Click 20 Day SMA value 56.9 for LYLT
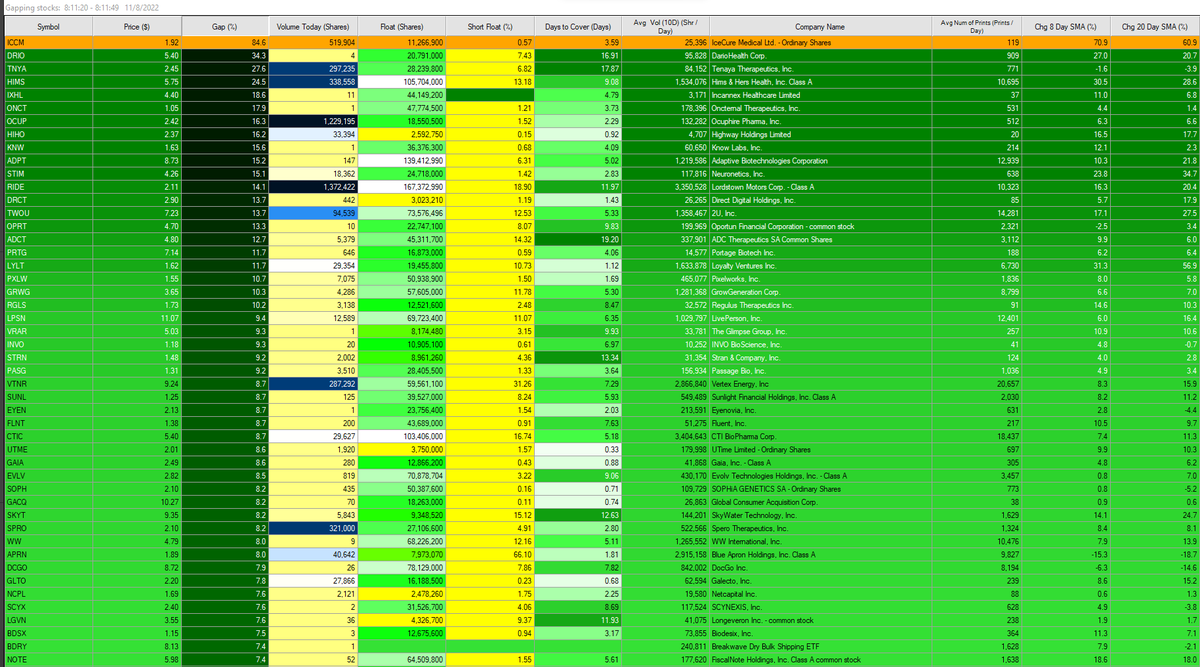Image resolution: width=1200 pixels, height=667 pixels. pos(1153,267)
